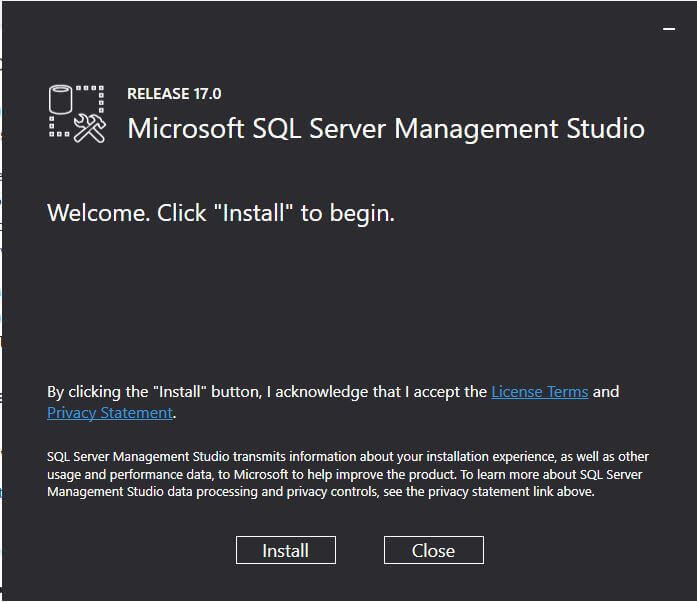The image size is (697, 602).
Task: Click the "Microsoft SQL Server Management Studio" title
Action: [x=386, y=129]
